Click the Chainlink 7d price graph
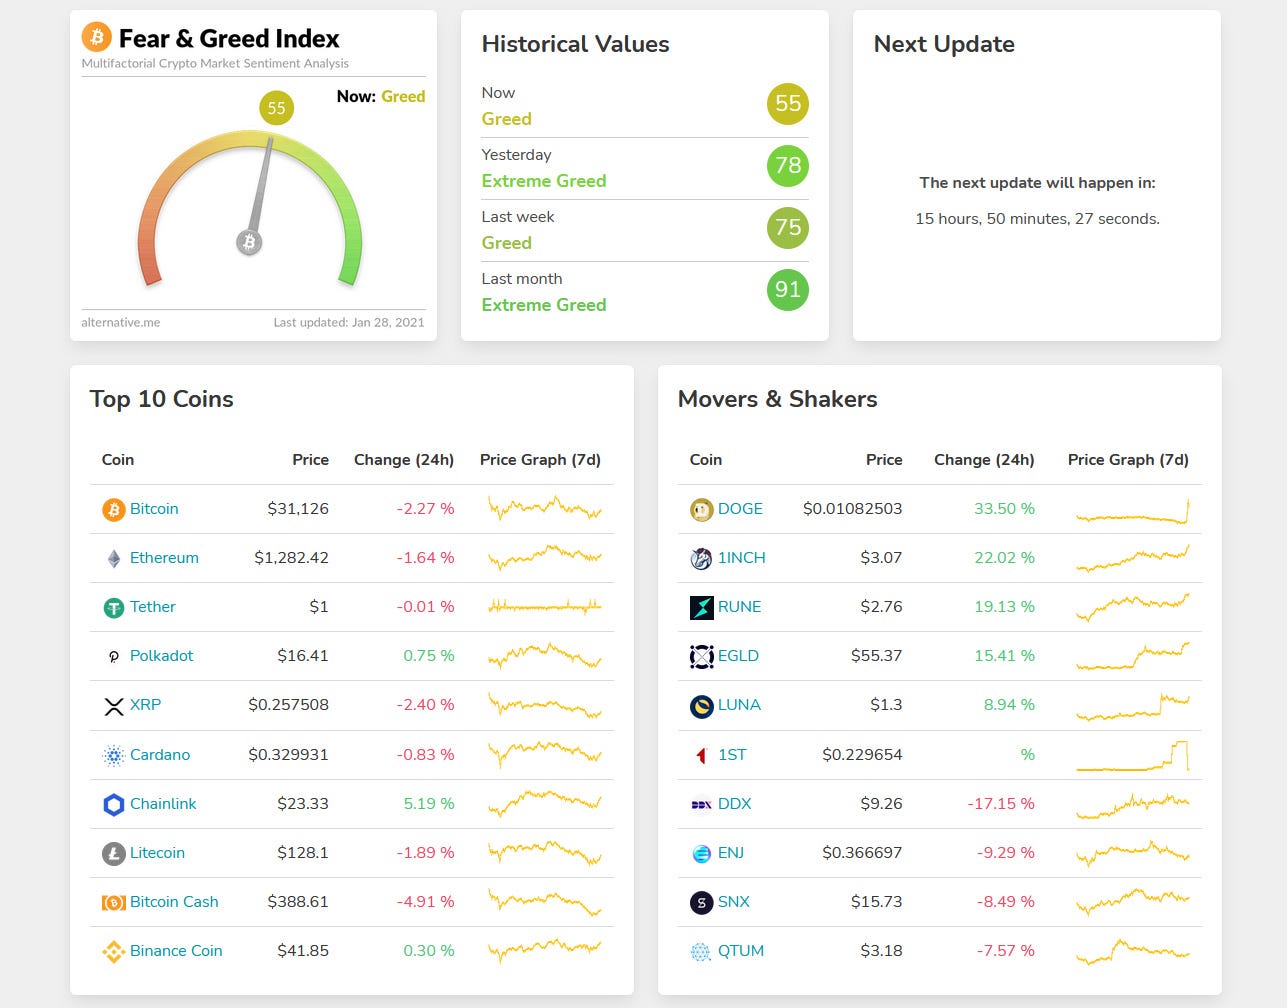 coord(545,804)
